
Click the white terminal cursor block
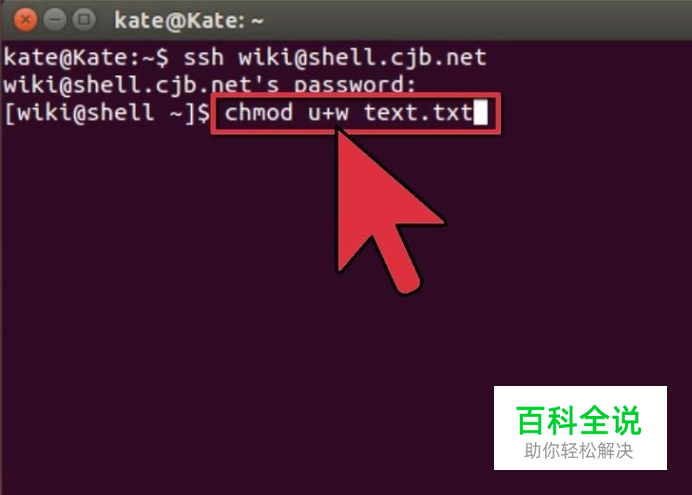click(481, 112)
